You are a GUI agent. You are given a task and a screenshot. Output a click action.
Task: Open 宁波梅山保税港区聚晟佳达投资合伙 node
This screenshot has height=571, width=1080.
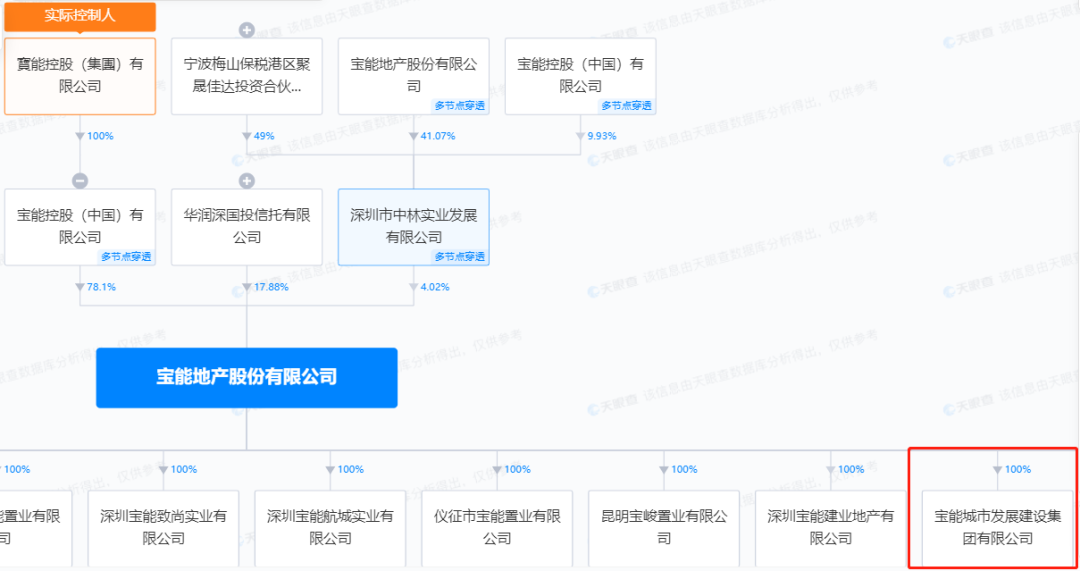[x=247, y=76]
